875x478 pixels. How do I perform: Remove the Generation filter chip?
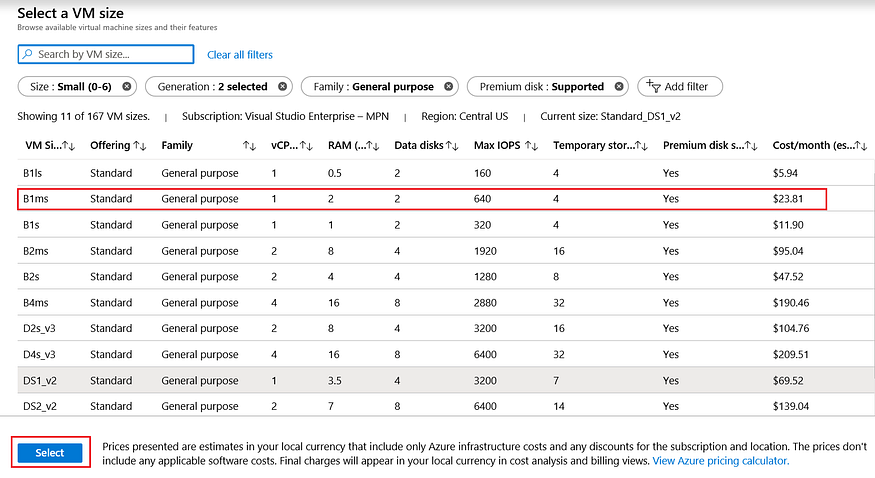click(283, 87)
